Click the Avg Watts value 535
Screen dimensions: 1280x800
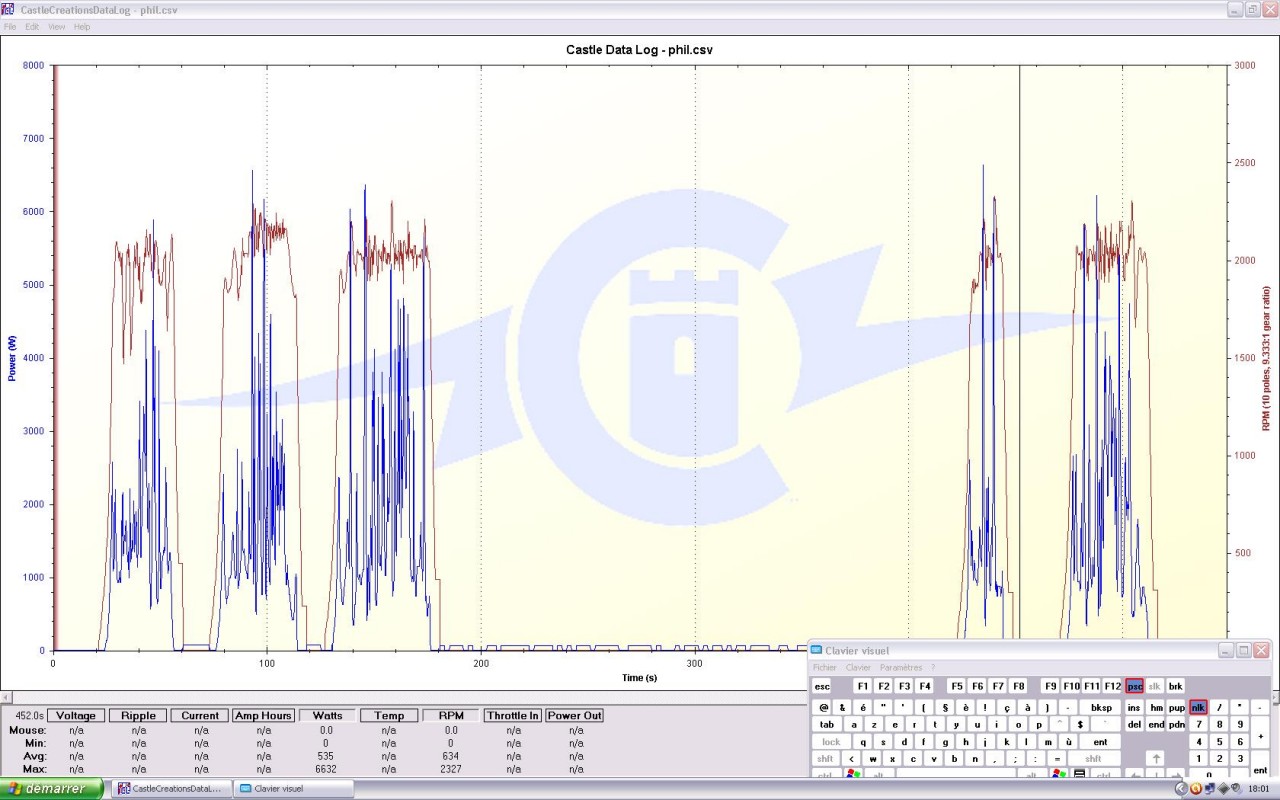pyautogui.click(x=326, y=756)
